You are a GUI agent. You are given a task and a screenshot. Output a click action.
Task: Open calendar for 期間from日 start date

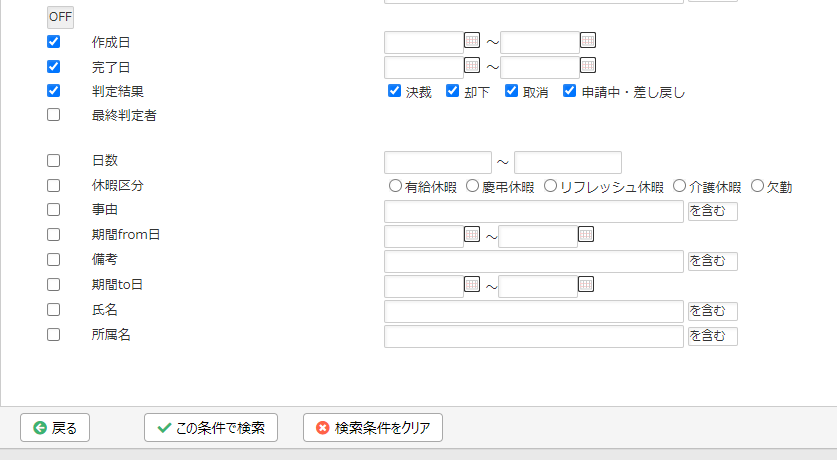472,234
